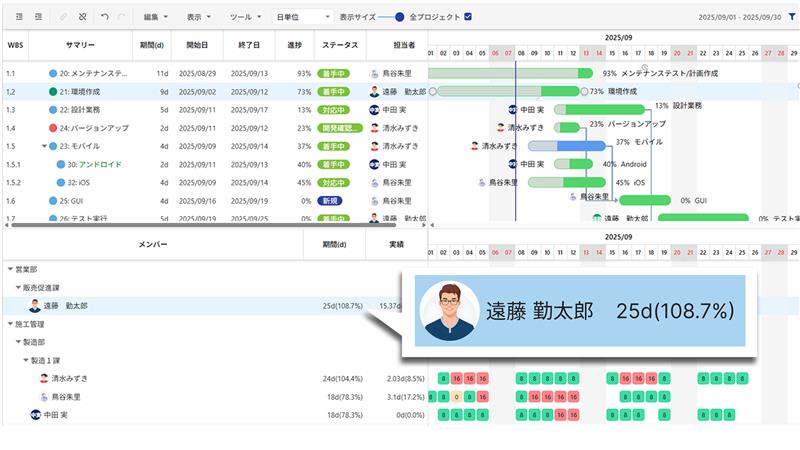This screenshot has width=800, height=450.
Task: Click the undo arrow icon
Action: point(105,17)
